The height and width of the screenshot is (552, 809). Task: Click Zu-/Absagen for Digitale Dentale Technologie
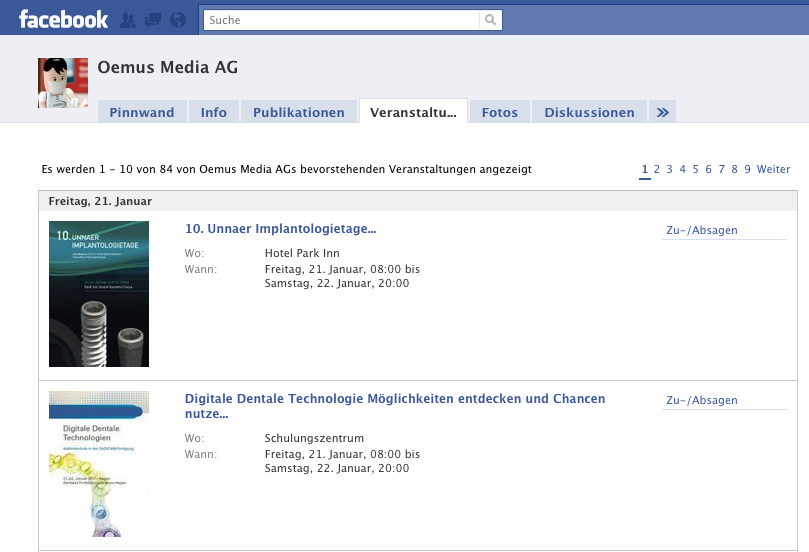pos(702,400)
